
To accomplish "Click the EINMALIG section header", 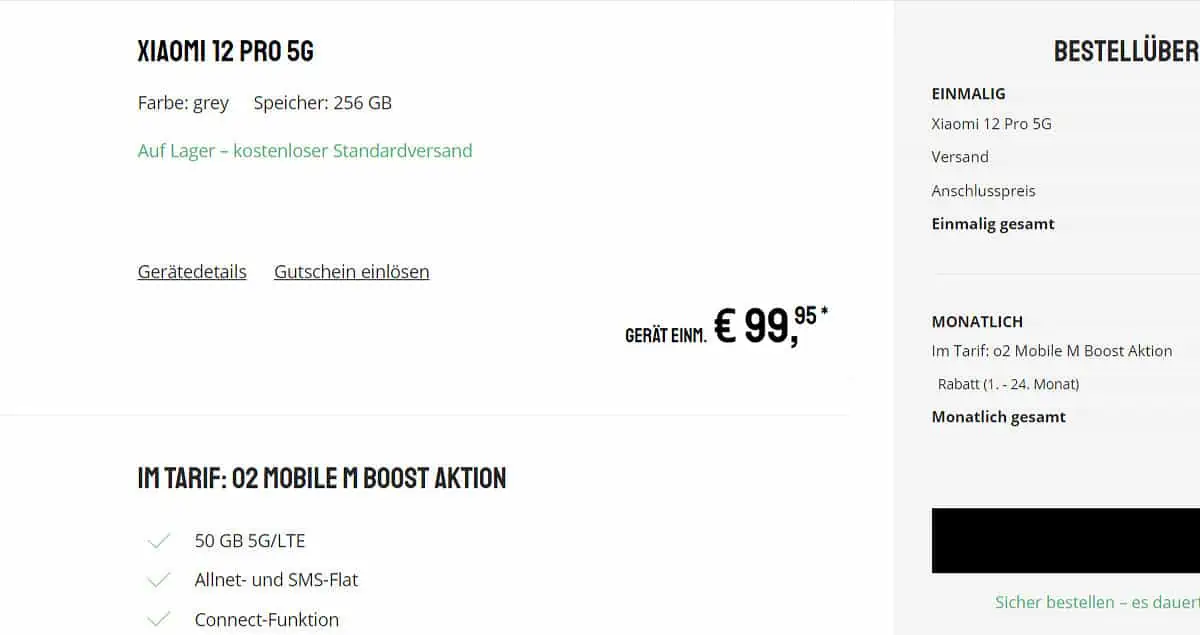I will click(967, 93).
